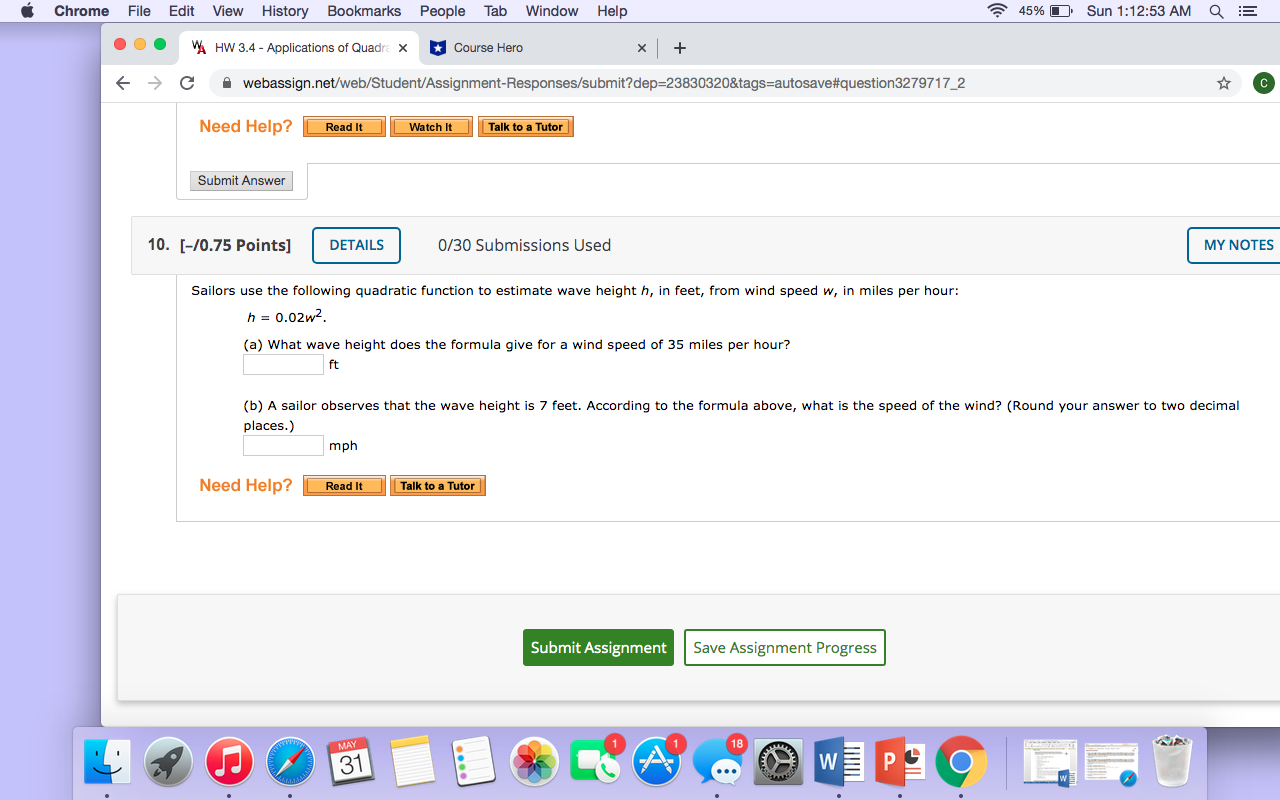The height and width of the screenshot is (800, 1280).
Task: Click the wave height answer field (ft)
Action: coord(283,365)
